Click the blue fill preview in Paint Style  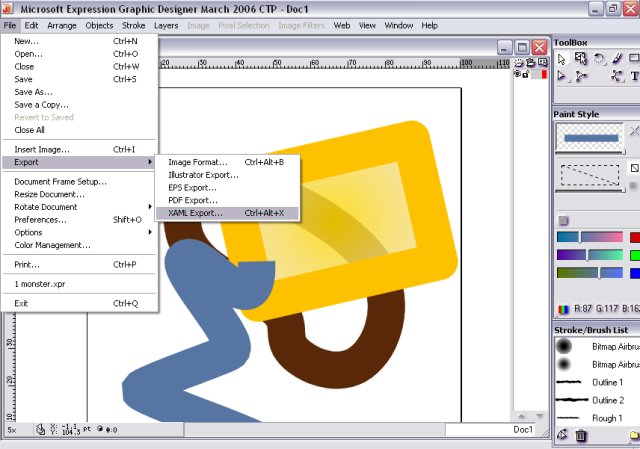pyautogui.click(x=588, y=139)
